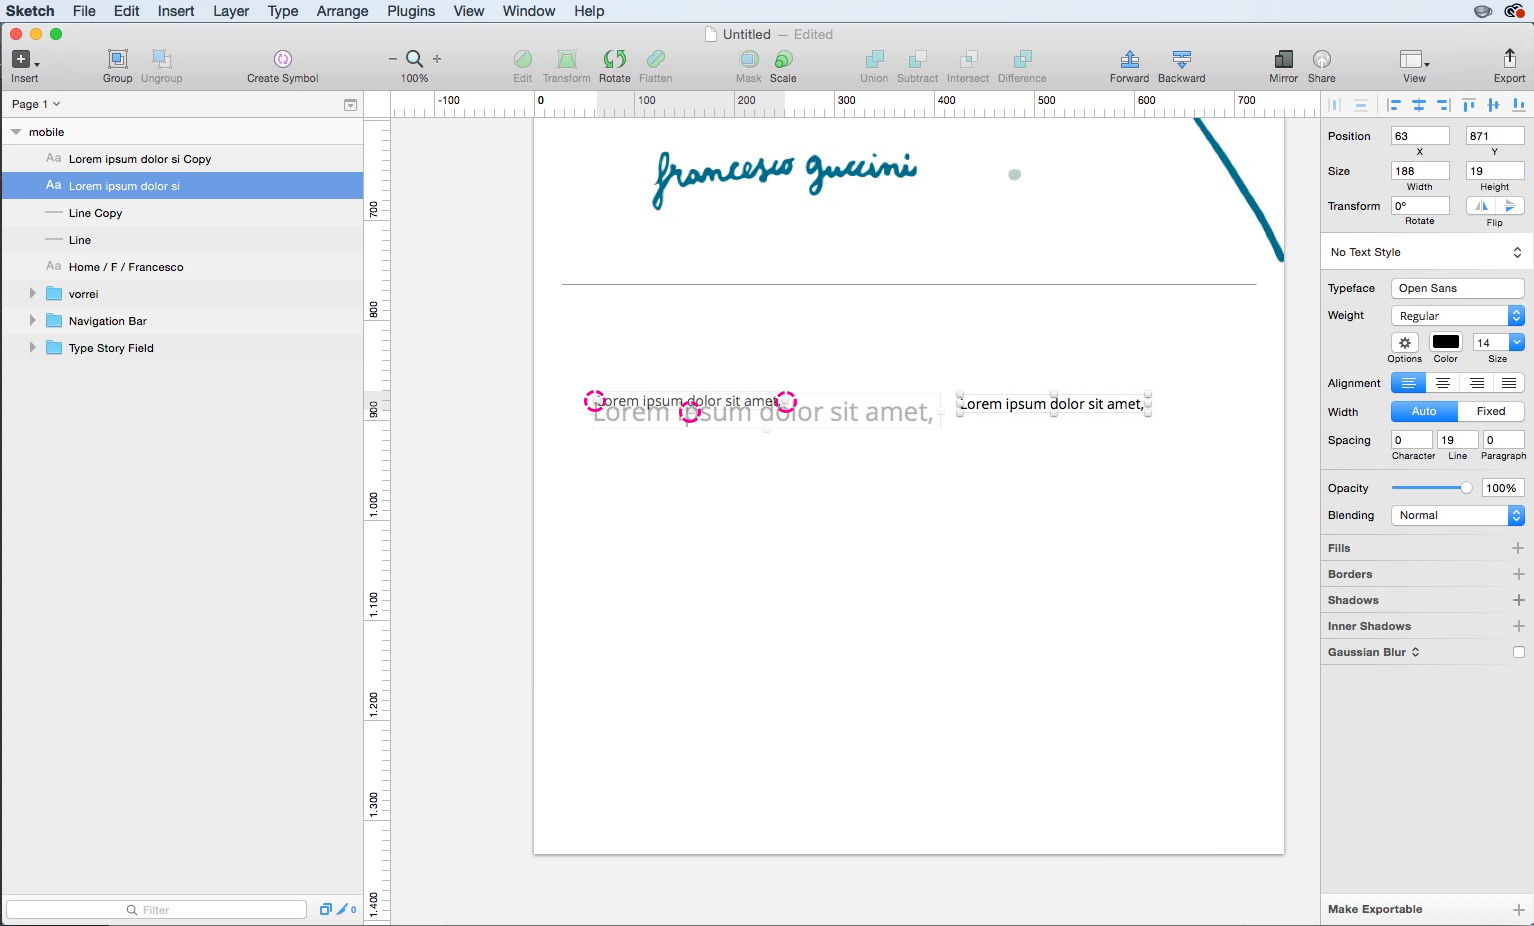1534x926 pixels.
Task: Set text width to Auto
Action: (1424, 411)
